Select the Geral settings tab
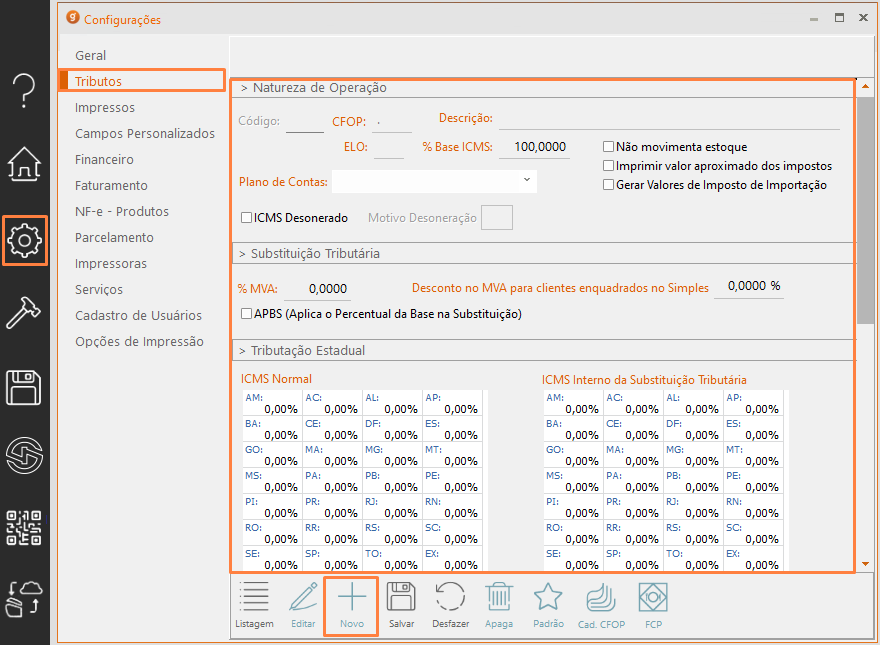This screenshot has width=880, height=645. click(90, 56)
